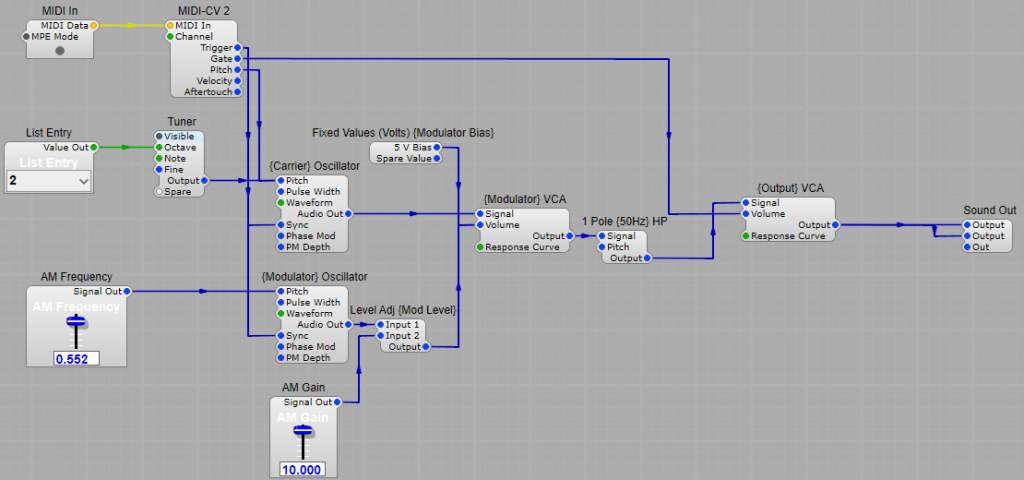Click the MPE Mode pin on MIDI In
1024x480 pixels.
(x=27, y=37)
